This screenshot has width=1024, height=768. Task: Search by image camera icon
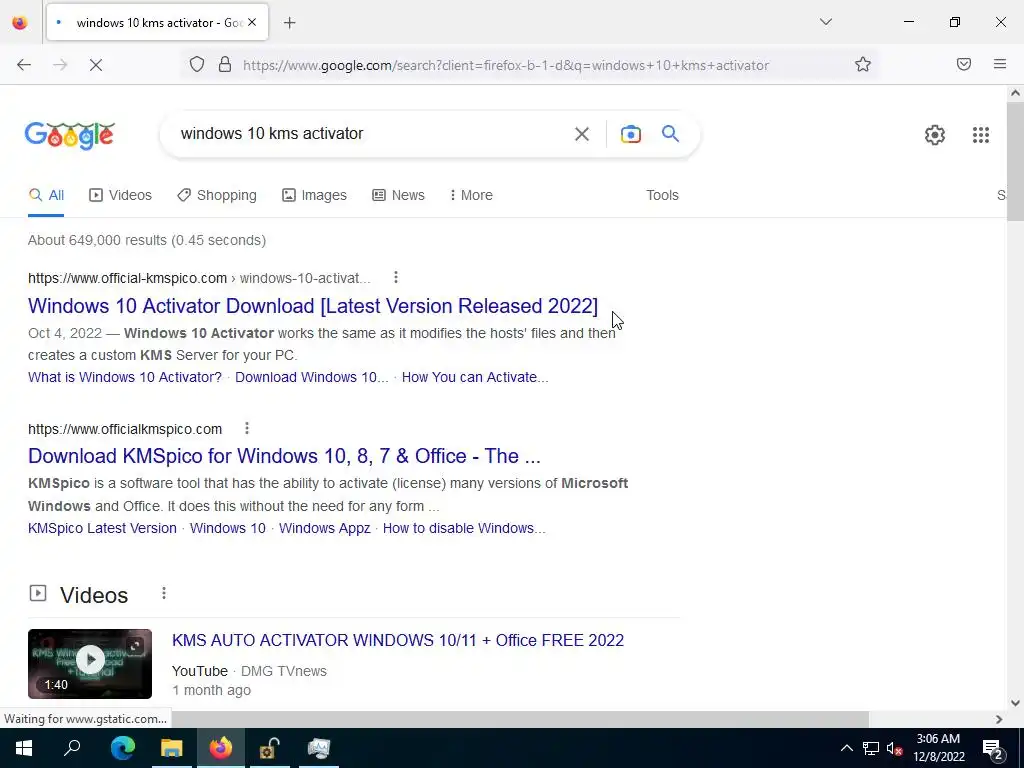[x=631, y=134]
